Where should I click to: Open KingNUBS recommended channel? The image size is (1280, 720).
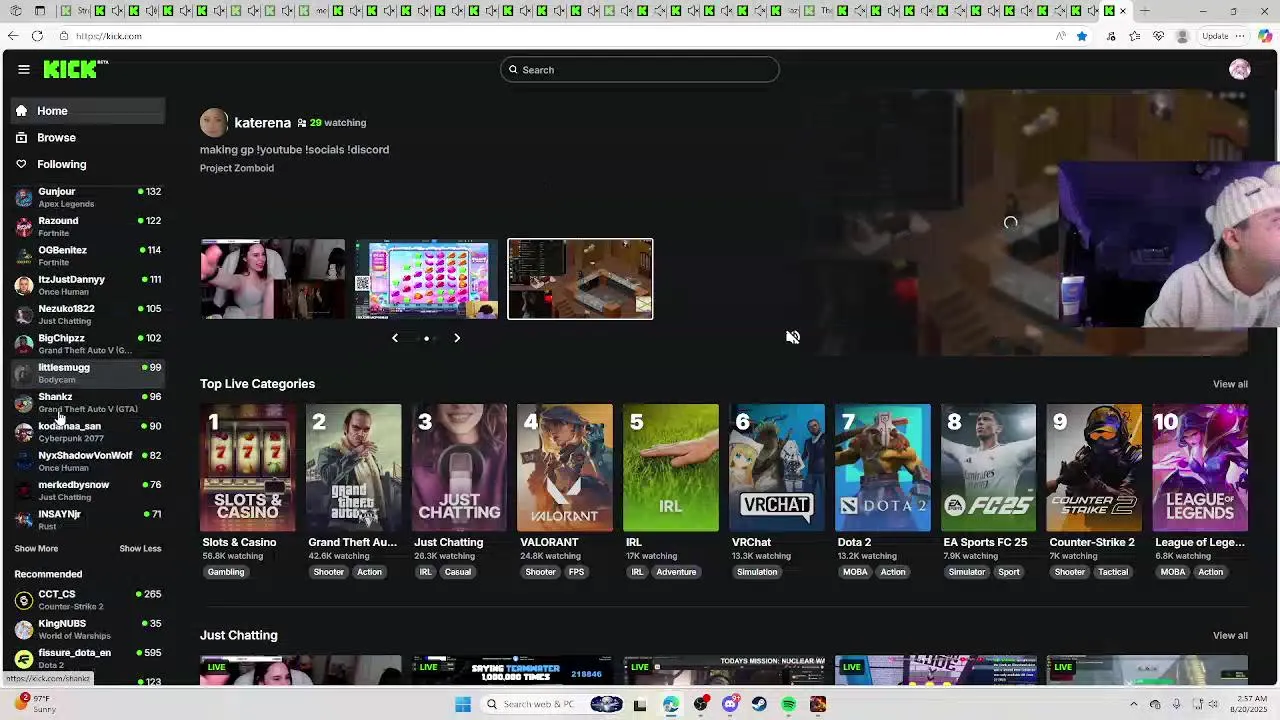pyautogui.click(x=88, y=629)
